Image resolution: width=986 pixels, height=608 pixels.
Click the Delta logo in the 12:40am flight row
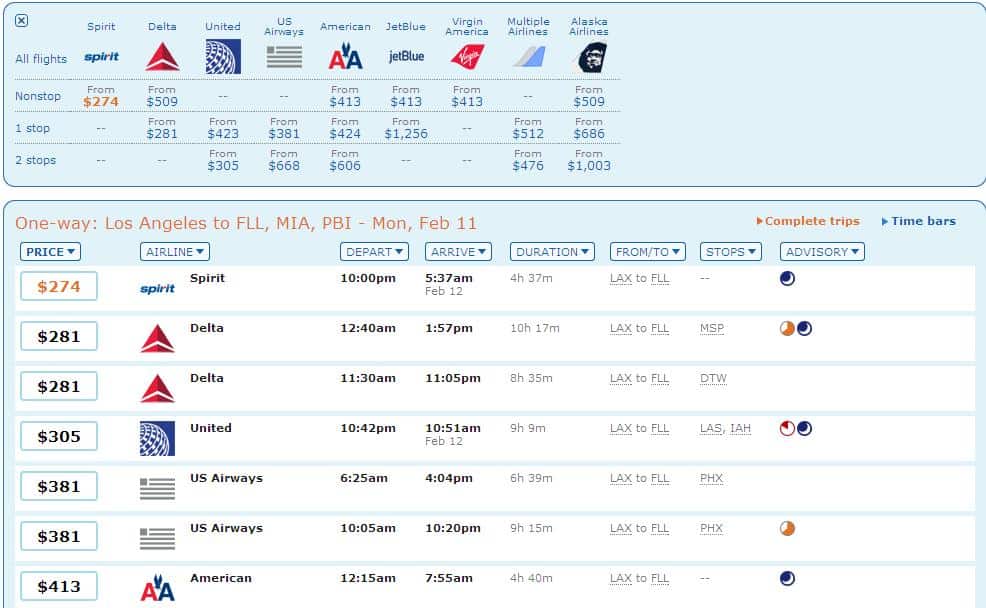(157, 338)
